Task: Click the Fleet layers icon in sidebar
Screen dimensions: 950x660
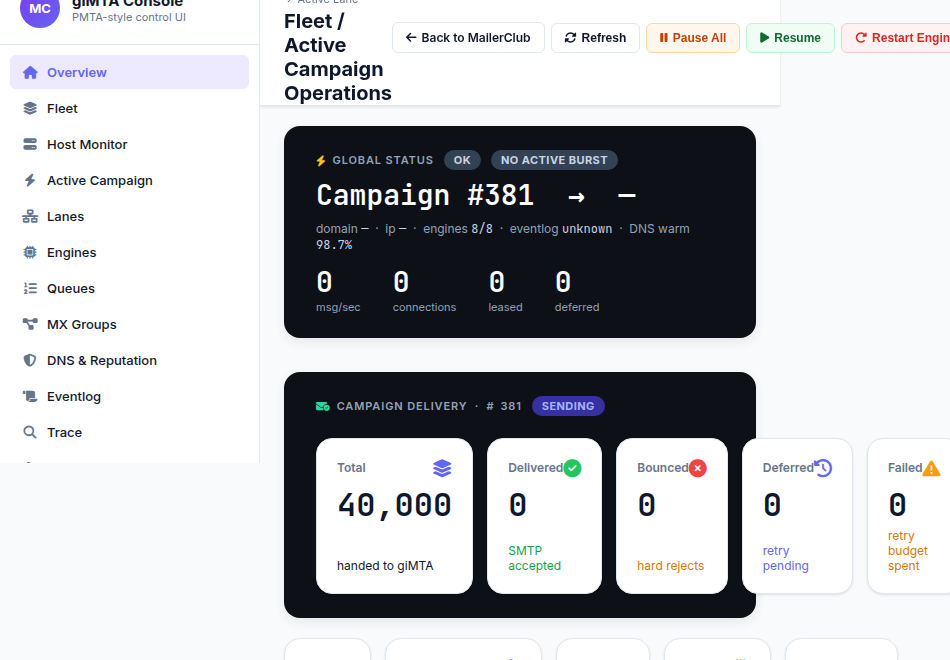Action: pos(30,108)
